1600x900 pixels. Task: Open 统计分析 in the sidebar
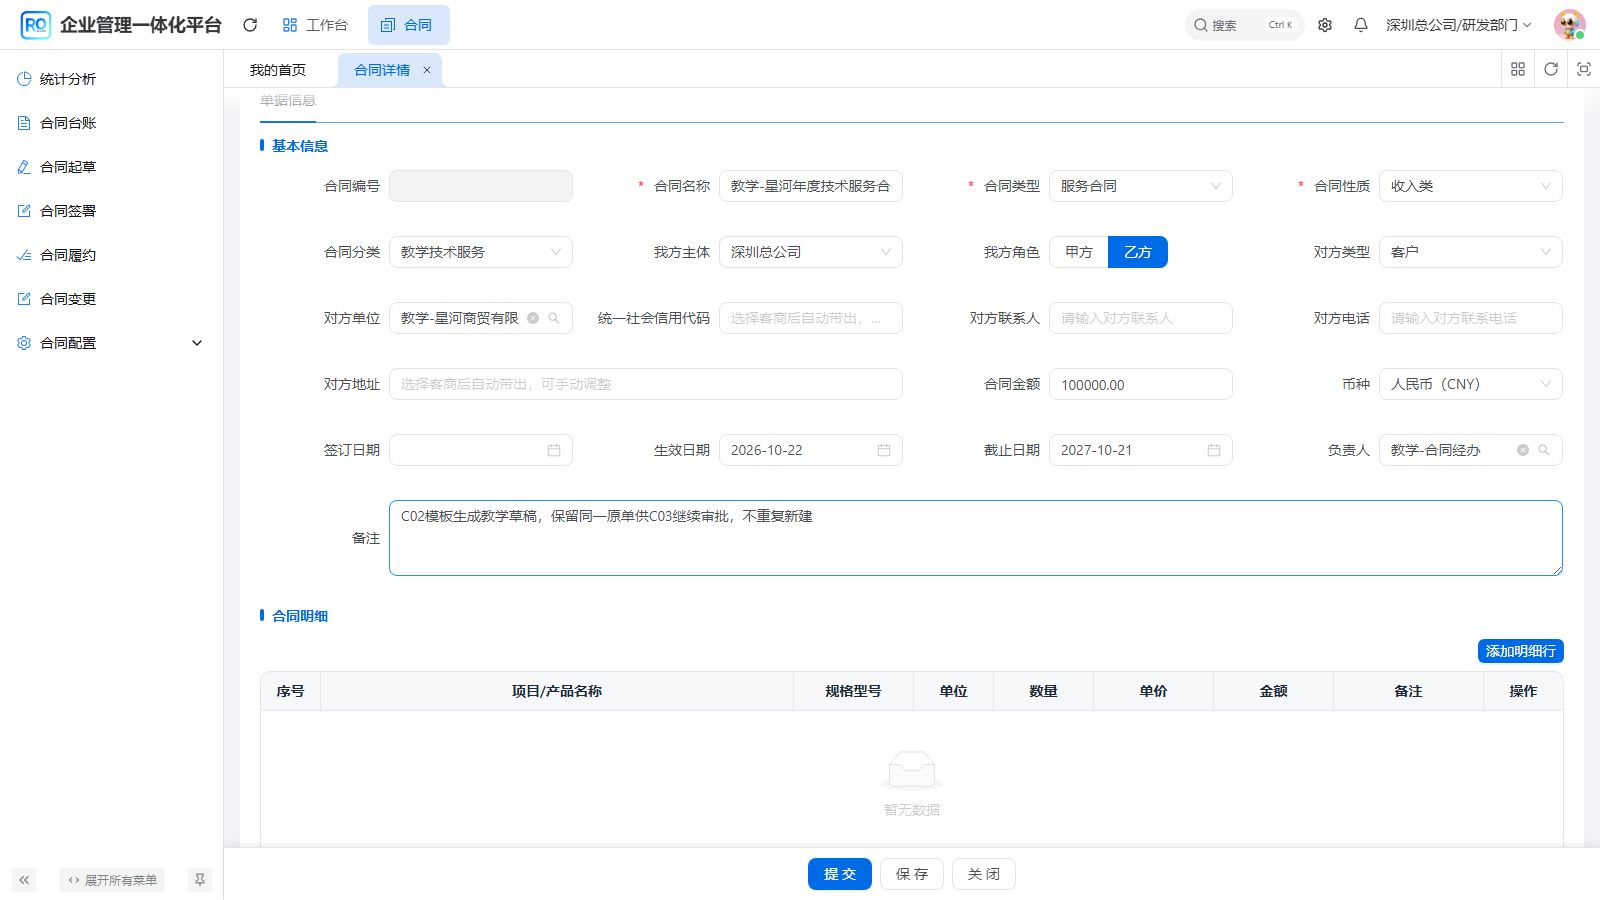tap(110, 79)
